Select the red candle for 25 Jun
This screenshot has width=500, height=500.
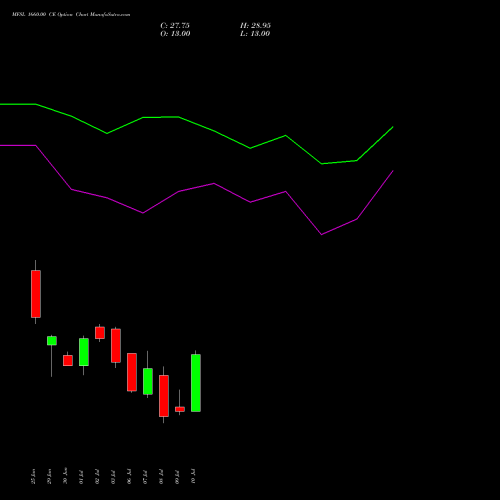[36, 294]
